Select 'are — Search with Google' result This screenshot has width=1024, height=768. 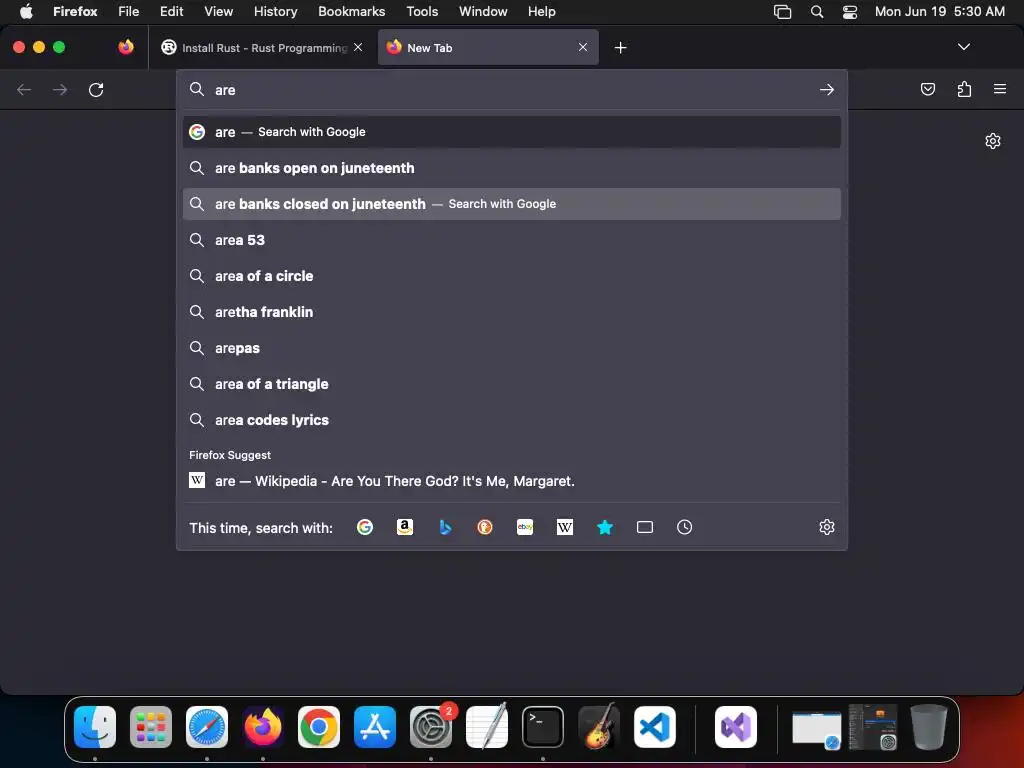(511, 132)
